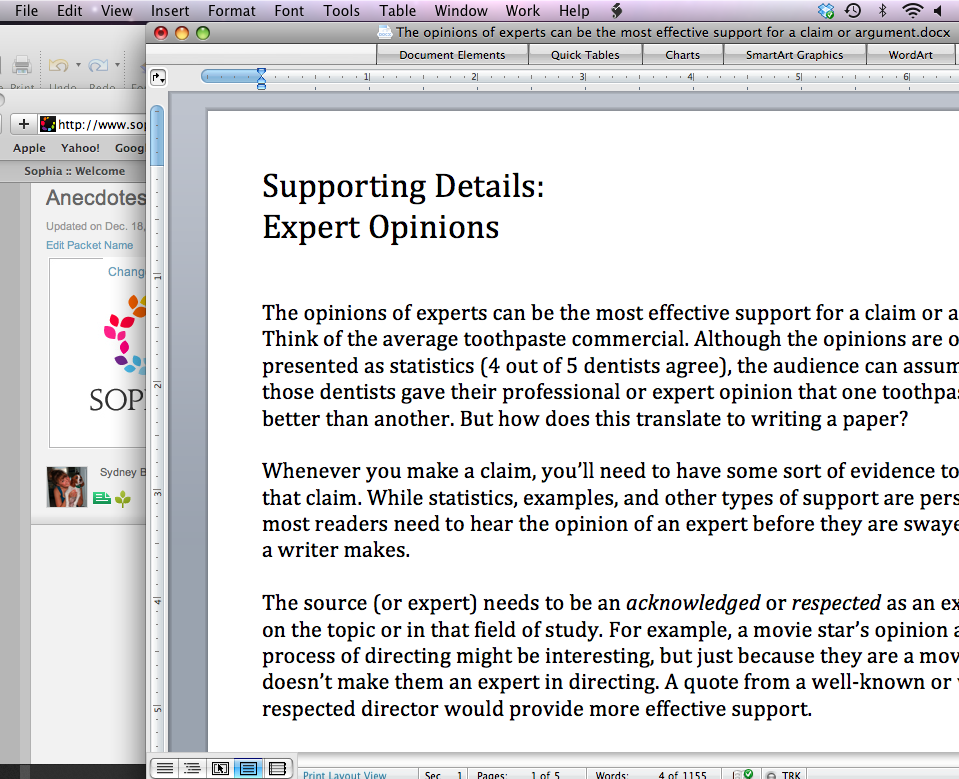Click the AppleScript menu icon after Help
959x779 pixels.
pos(617,10)
